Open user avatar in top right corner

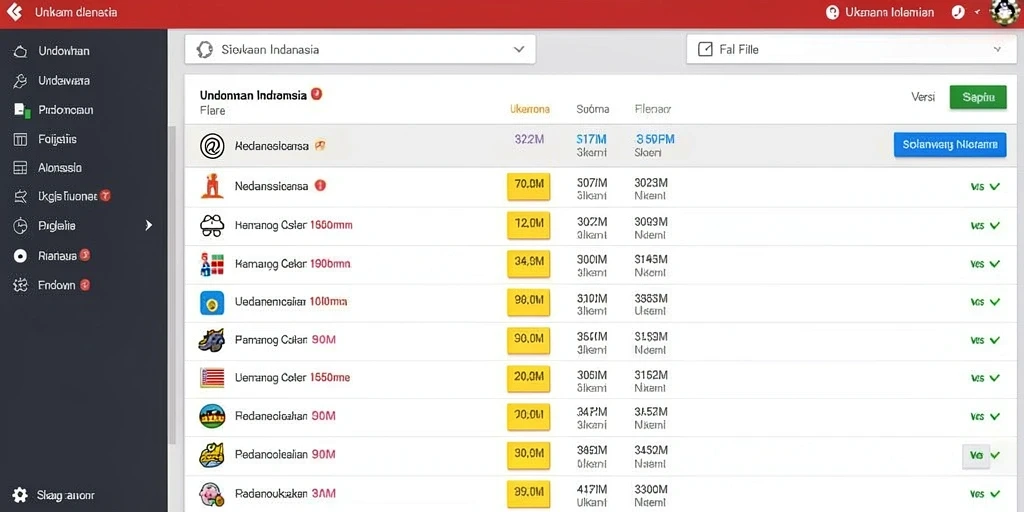point(1005,12)
